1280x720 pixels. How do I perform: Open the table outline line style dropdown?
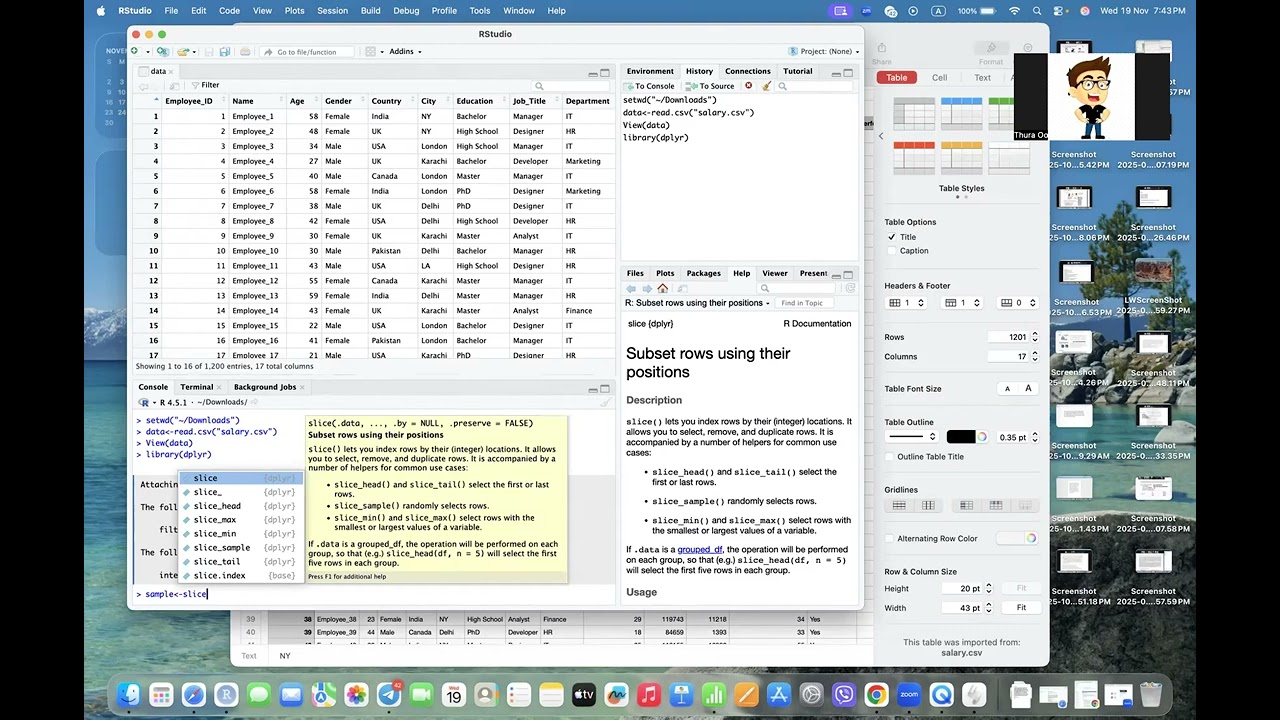[912, 437]
